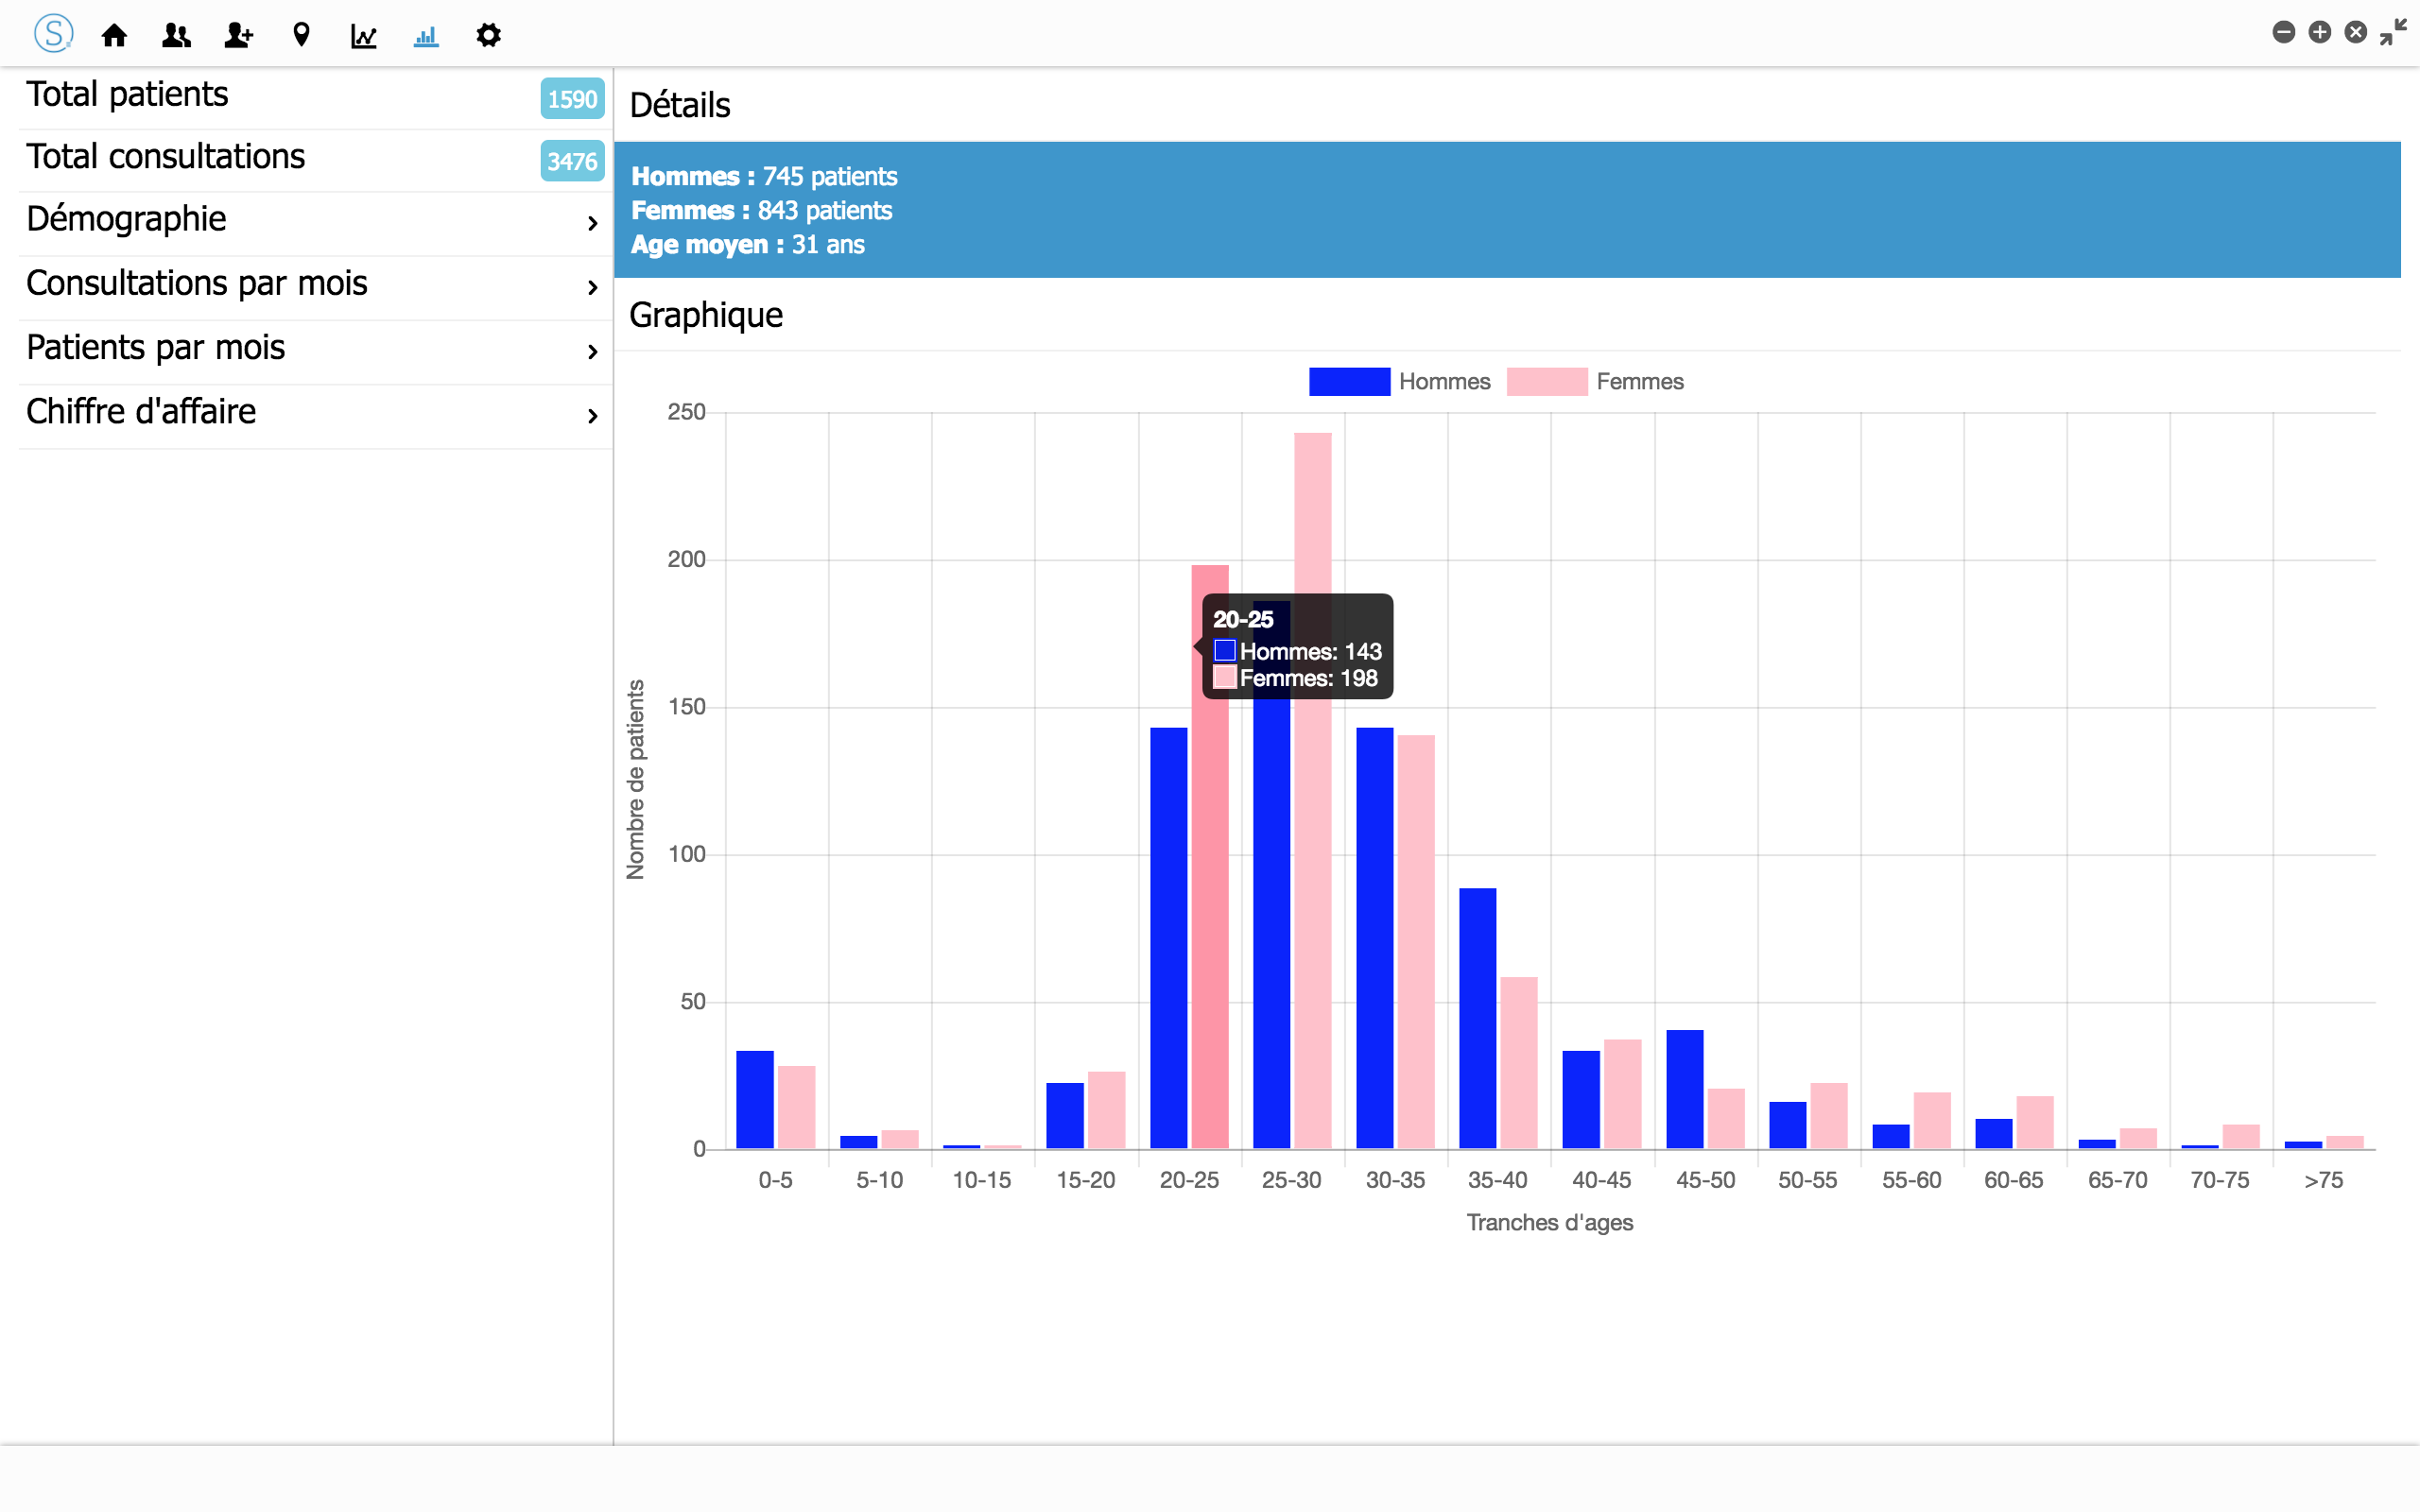Screen dimensions: 2420x1512
Task: Expand Consultations par mois chevron
Action: (592, 287)
